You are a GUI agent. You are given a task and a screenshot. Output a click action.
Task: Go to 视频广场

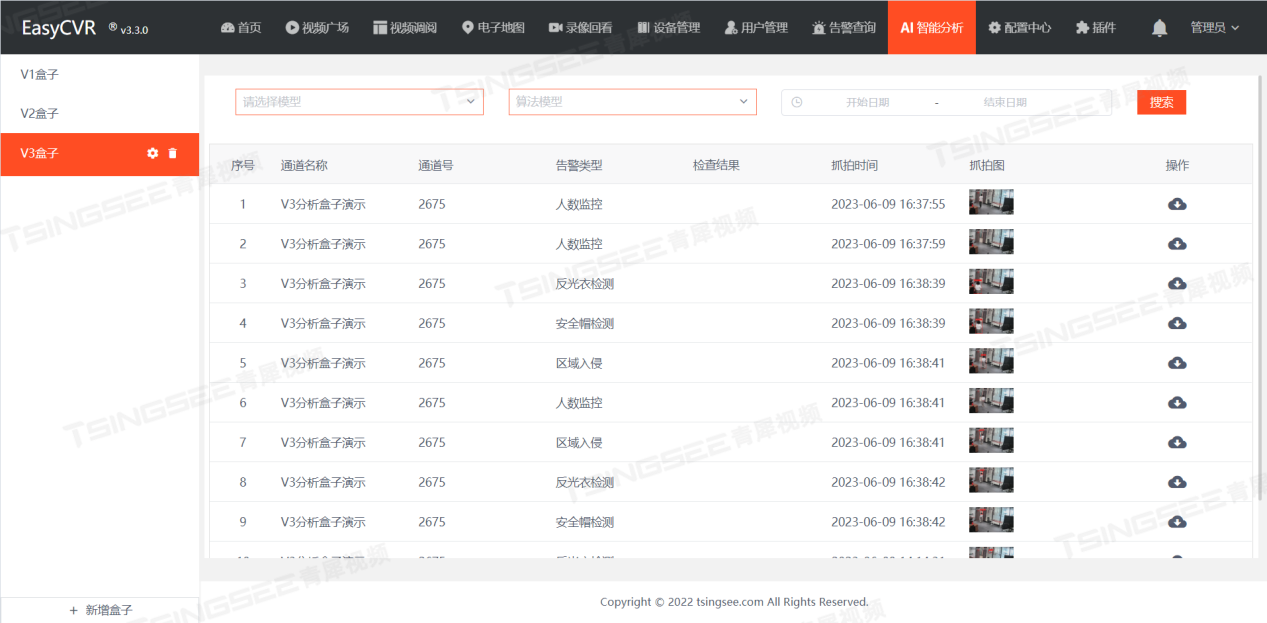pos(317,28)
